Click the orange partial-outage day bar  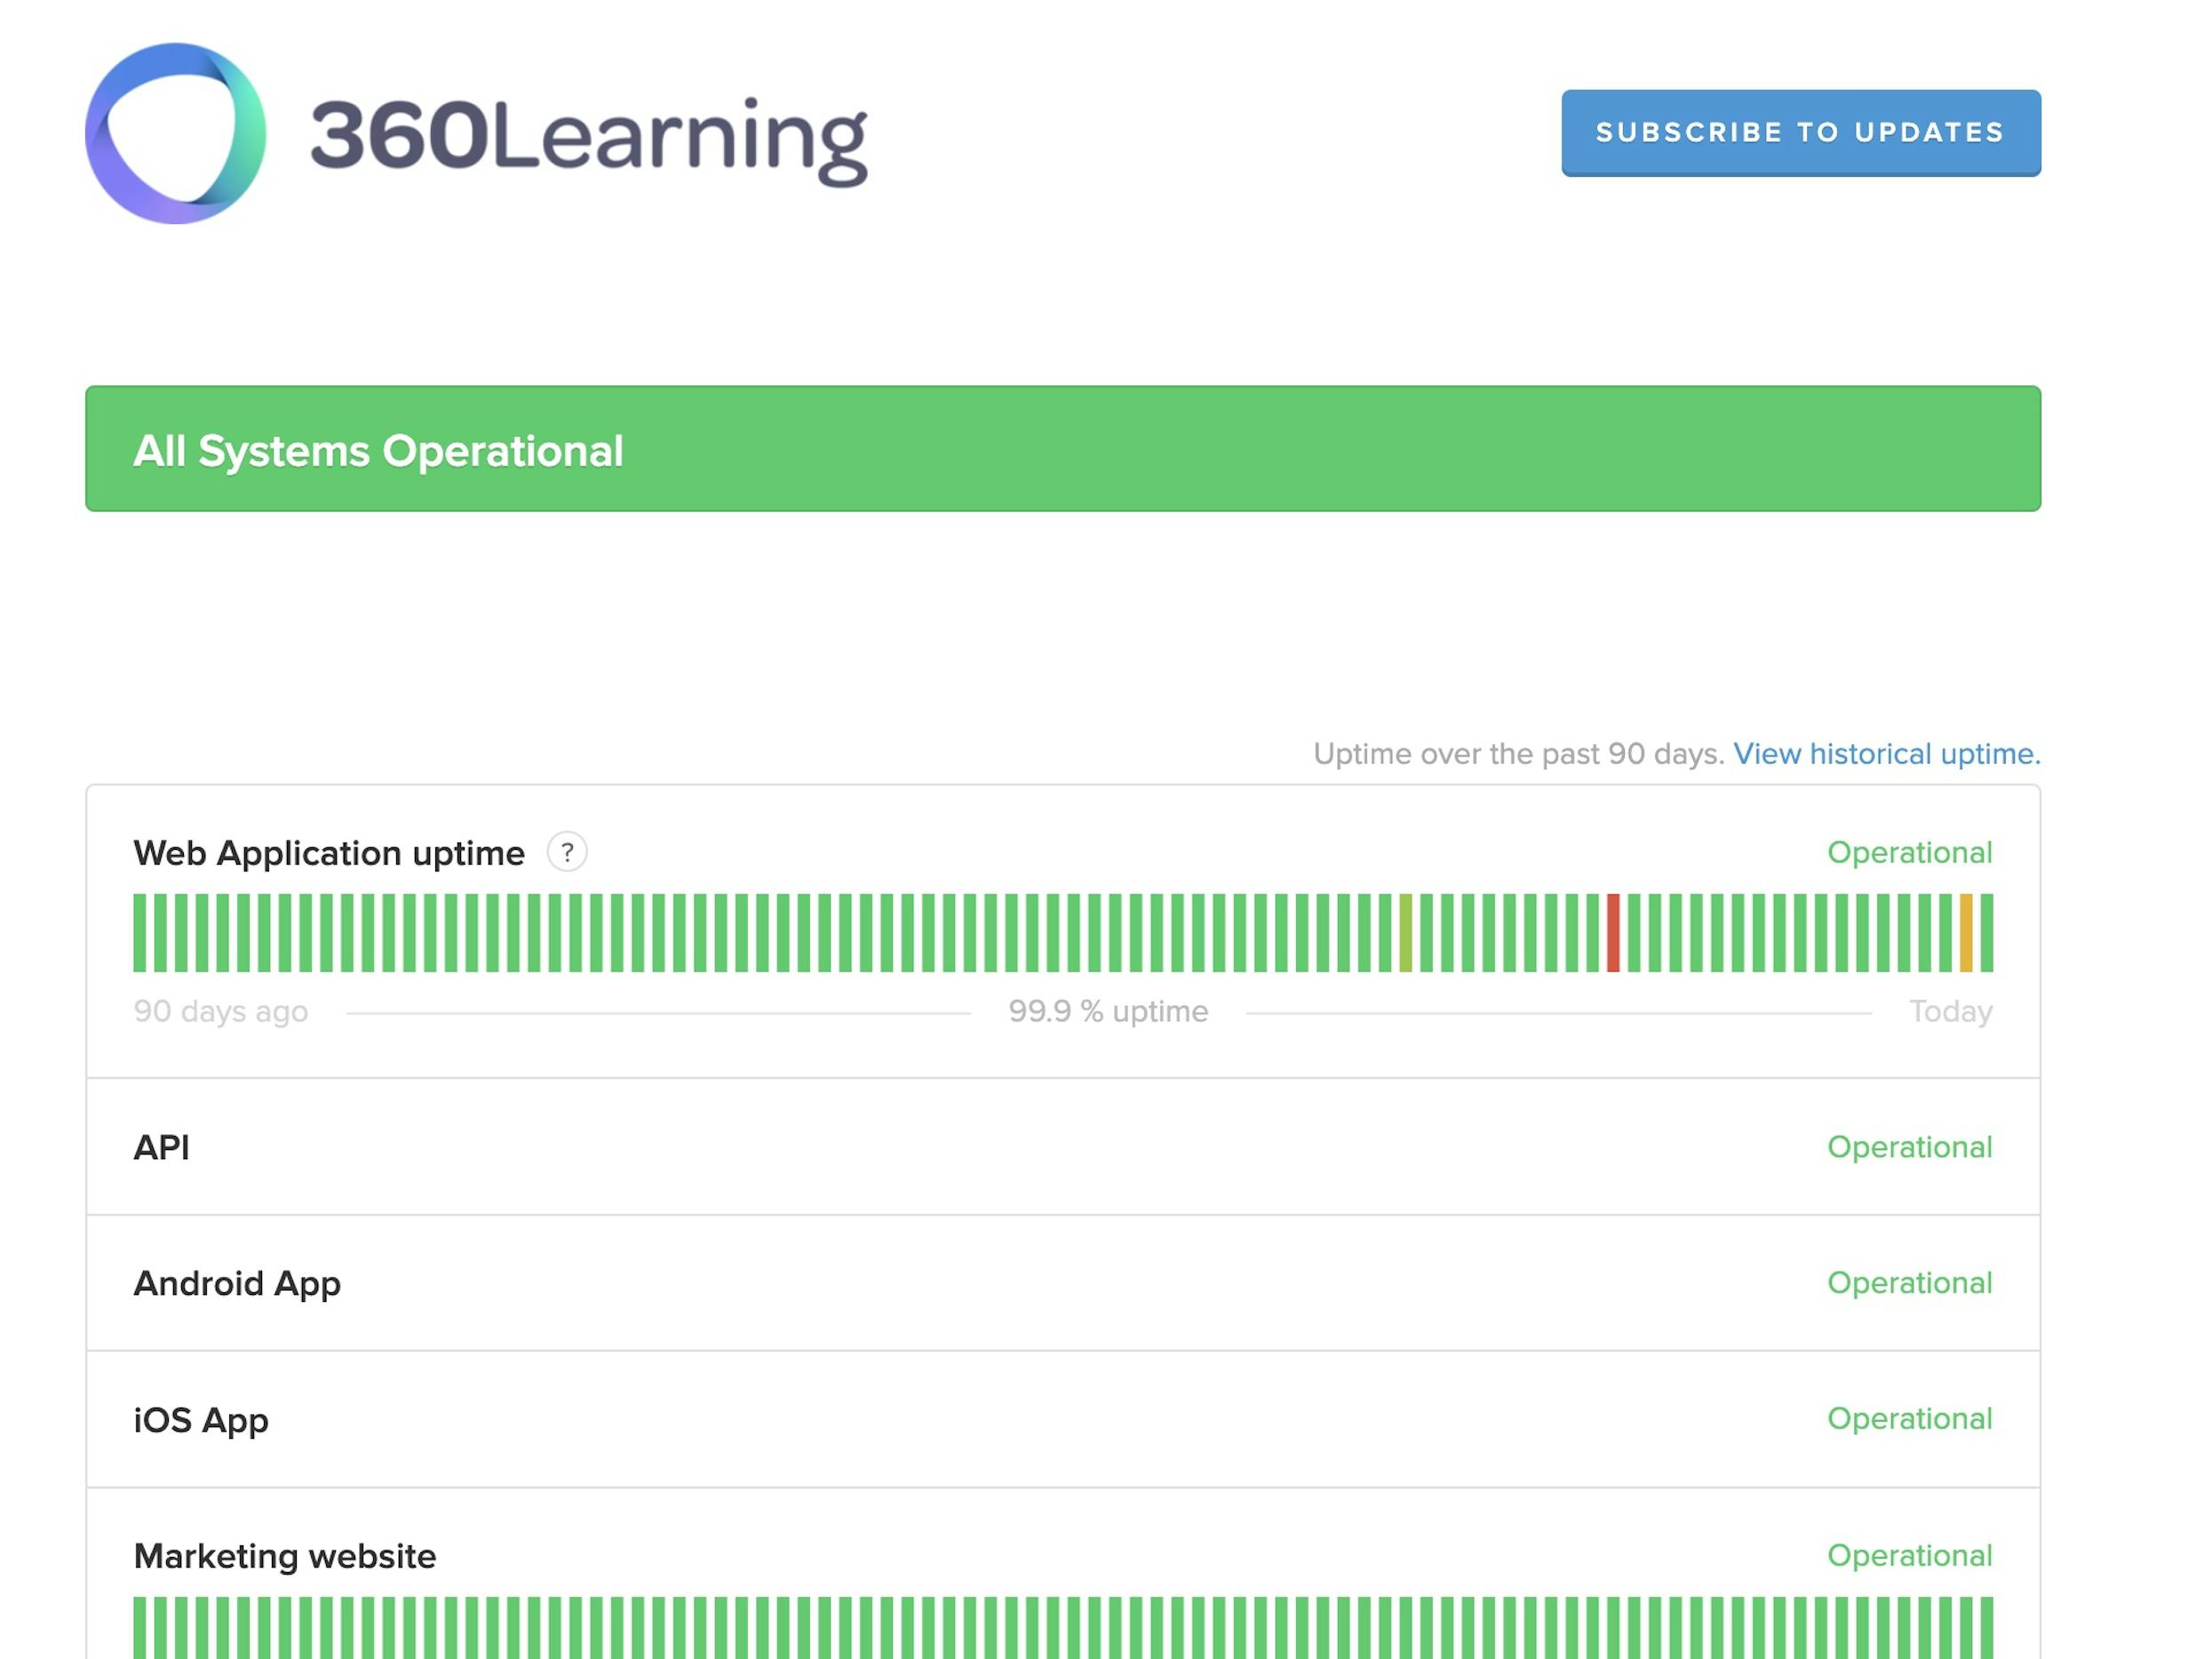pyautogui.click(x=1966, y=932)
